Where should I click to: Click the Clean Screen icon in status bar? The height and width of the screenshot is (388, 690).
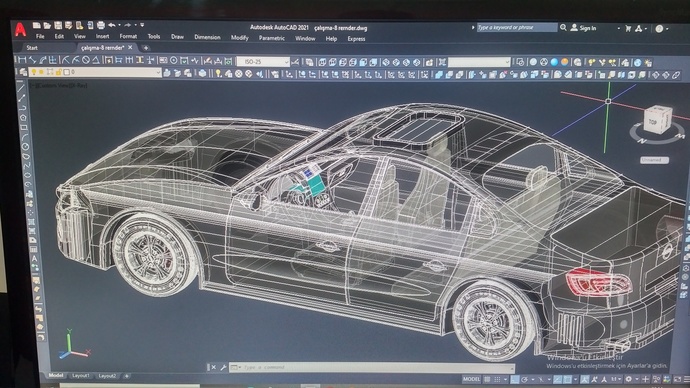click(677, 379)
